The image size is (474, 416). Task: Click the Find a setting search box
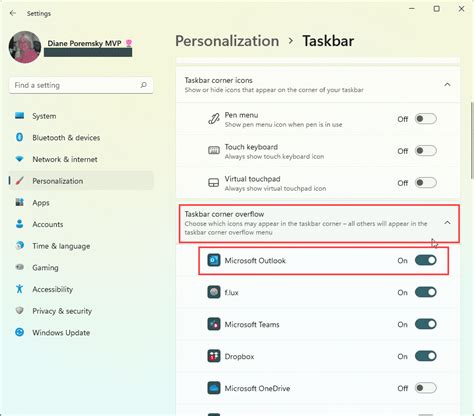click(81, 85)
